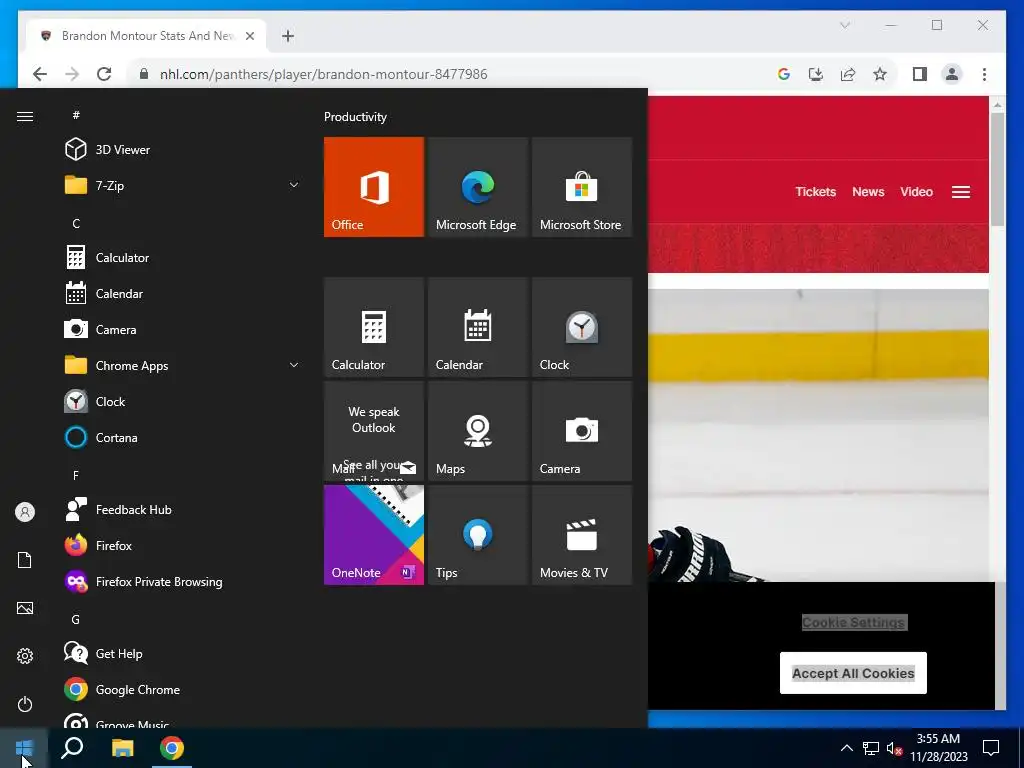The image size is (1024, 768).
Task: Open the Chrome profile avatar
Action: click(x=952, y=74)
